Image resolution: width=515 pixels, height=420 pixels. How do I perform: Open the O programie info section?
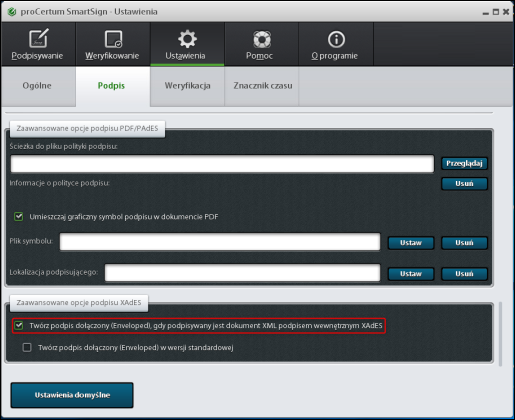pos(336,44)
